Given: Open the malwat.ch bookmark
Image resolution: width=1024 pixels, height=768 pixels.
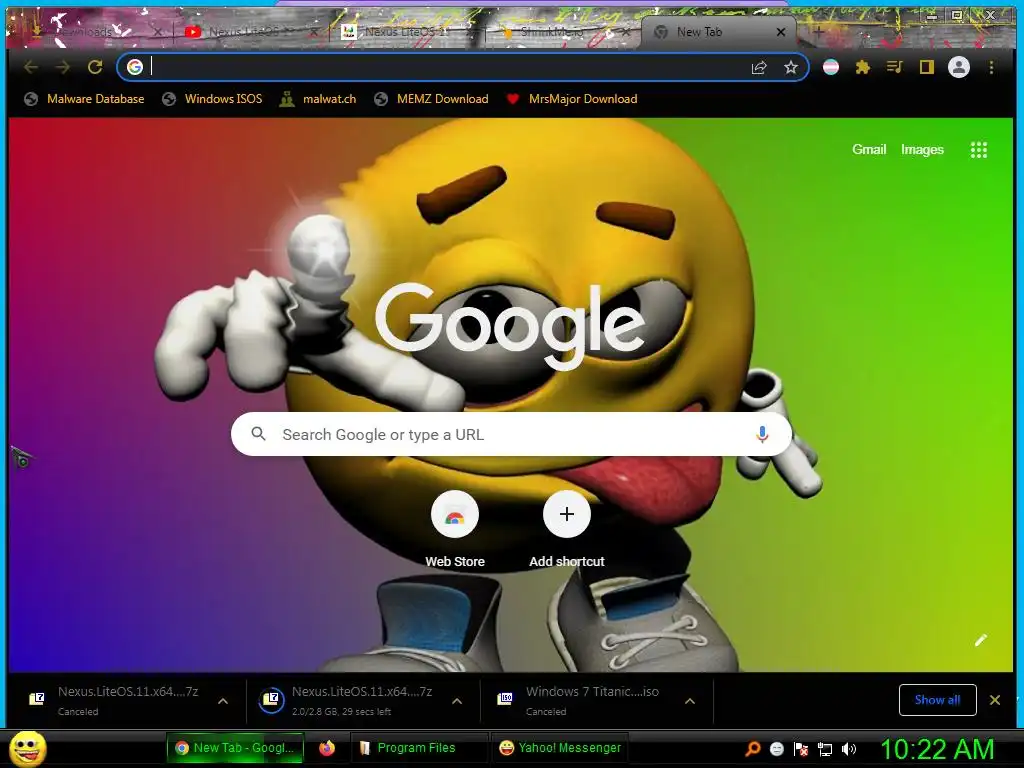Looking at the screenshot, I should (318, 99).
